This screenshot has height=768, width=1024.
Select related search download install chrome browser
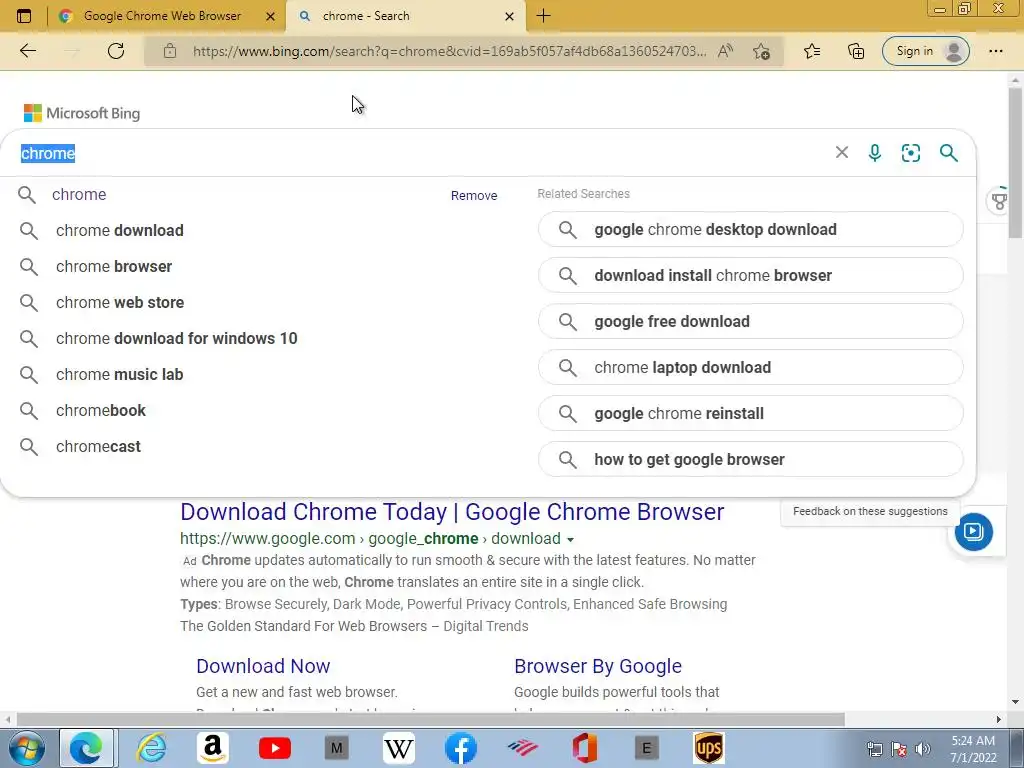pyautogui.click(x=750, y=276)
